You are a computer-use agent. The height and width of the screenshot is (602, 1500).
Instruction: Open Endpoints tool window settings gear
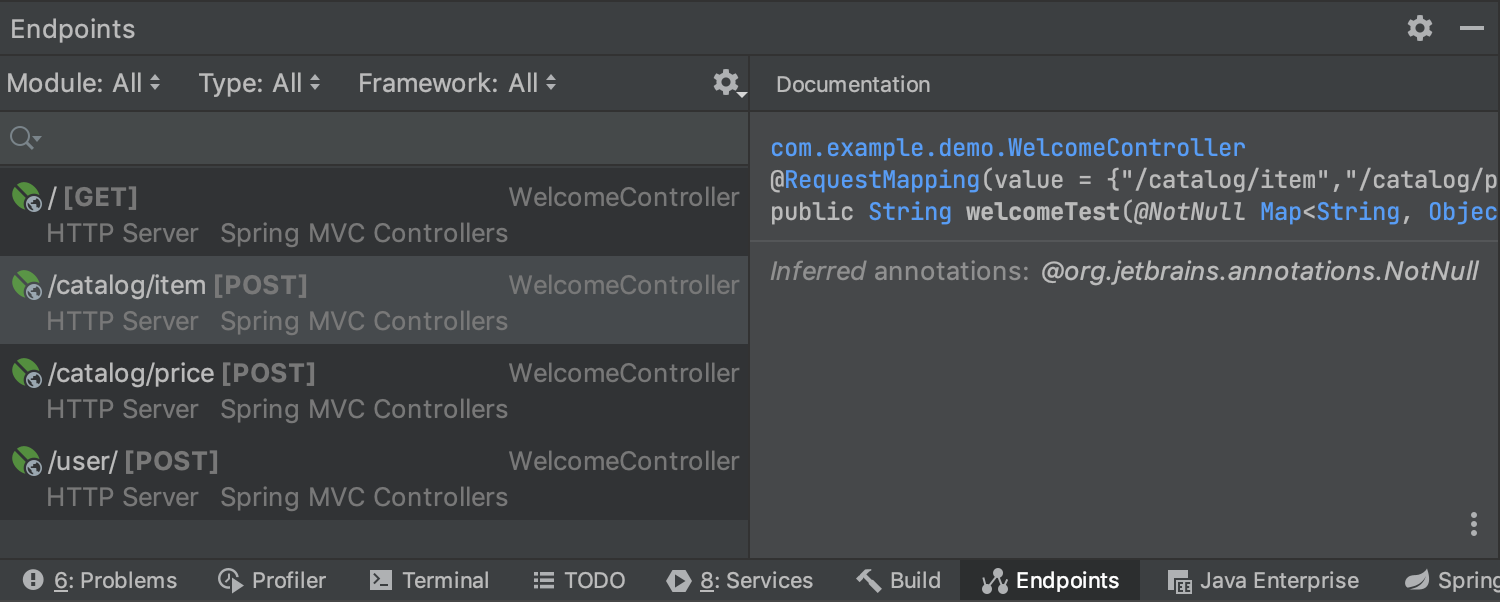(x=1420, y=28)
